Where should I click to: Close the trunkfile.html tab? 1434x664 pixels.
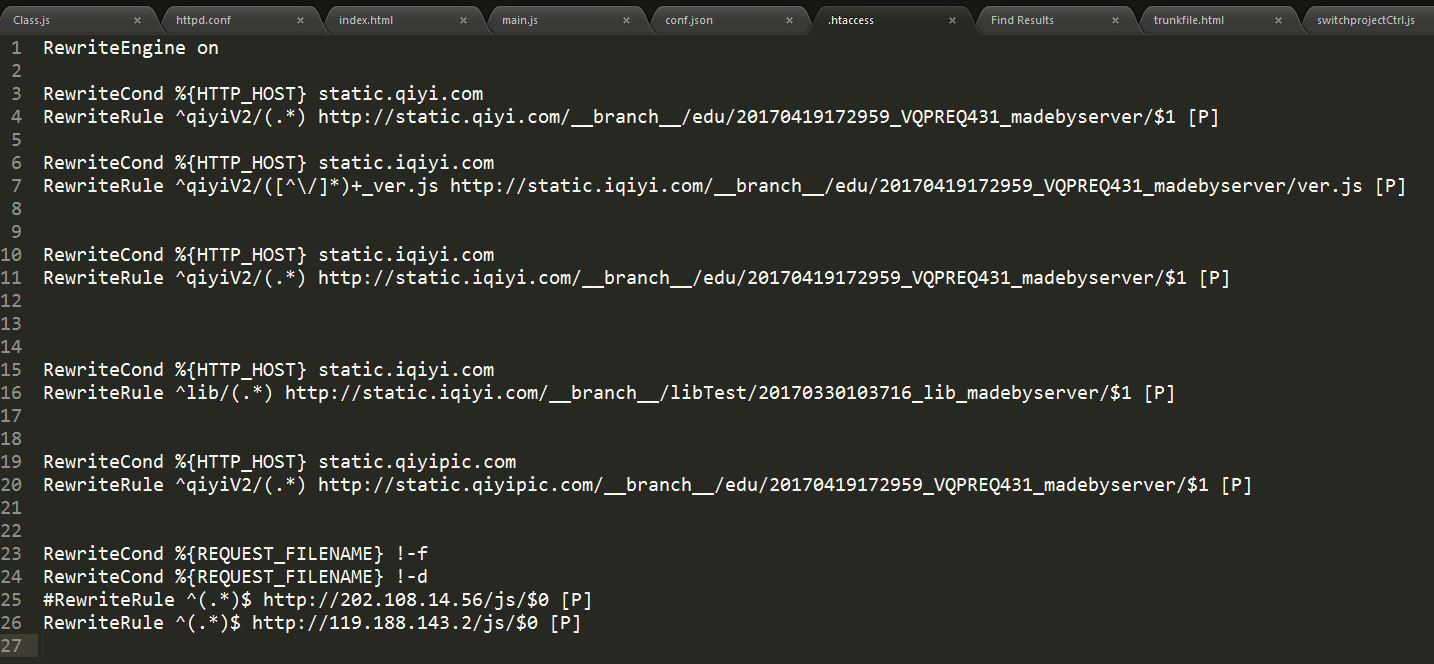1279,20
